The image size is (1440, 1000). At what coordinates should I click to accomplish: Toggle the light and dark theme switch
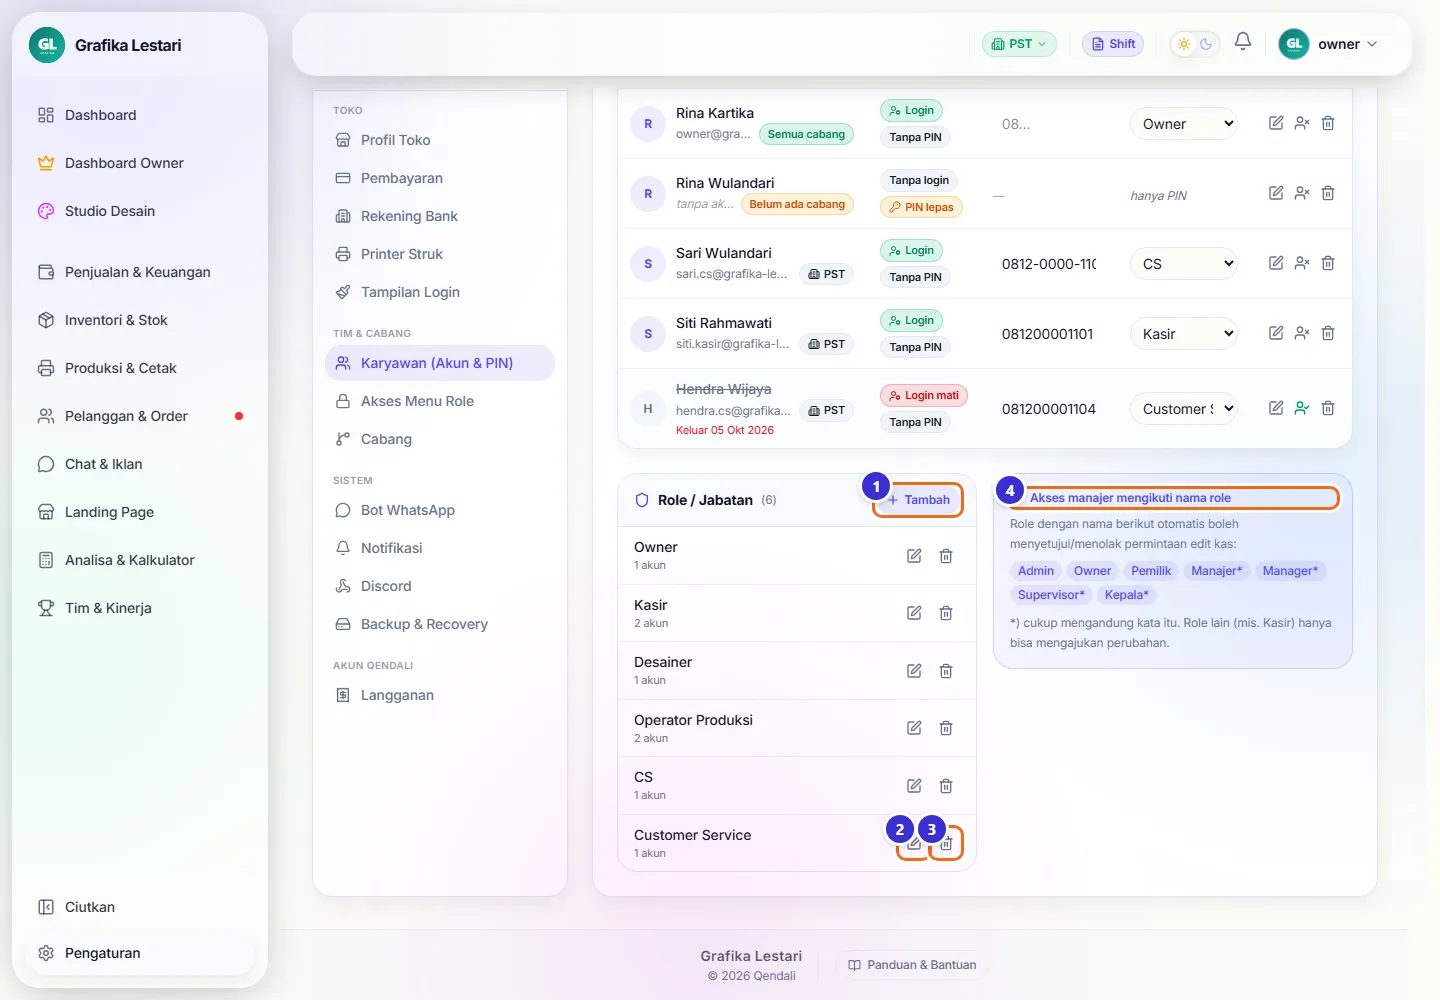click(1195, 44)
